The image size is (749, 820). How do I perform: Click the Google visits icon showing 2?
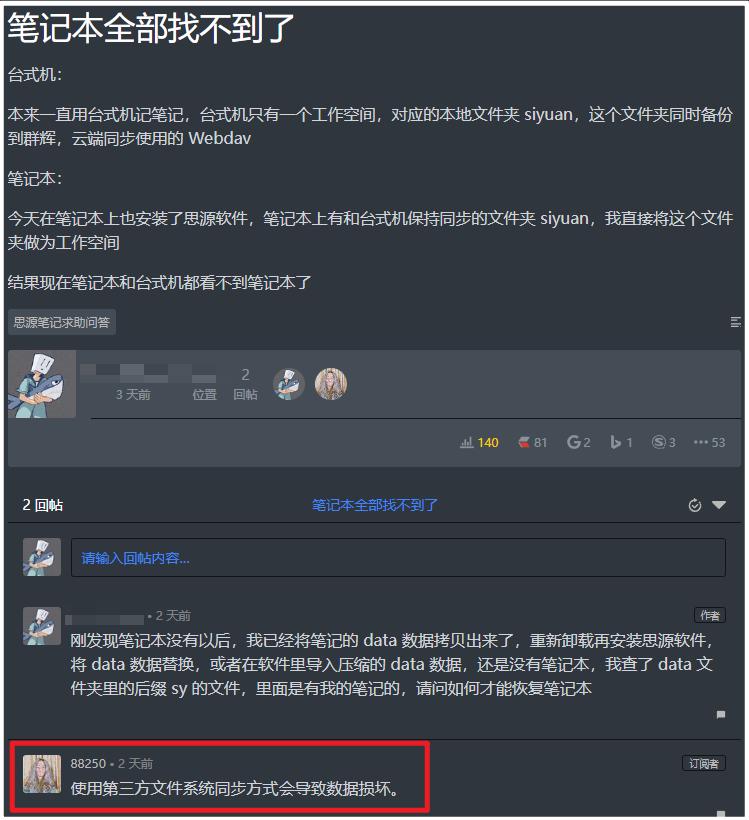pyautogui.click(x=573, y=442)
